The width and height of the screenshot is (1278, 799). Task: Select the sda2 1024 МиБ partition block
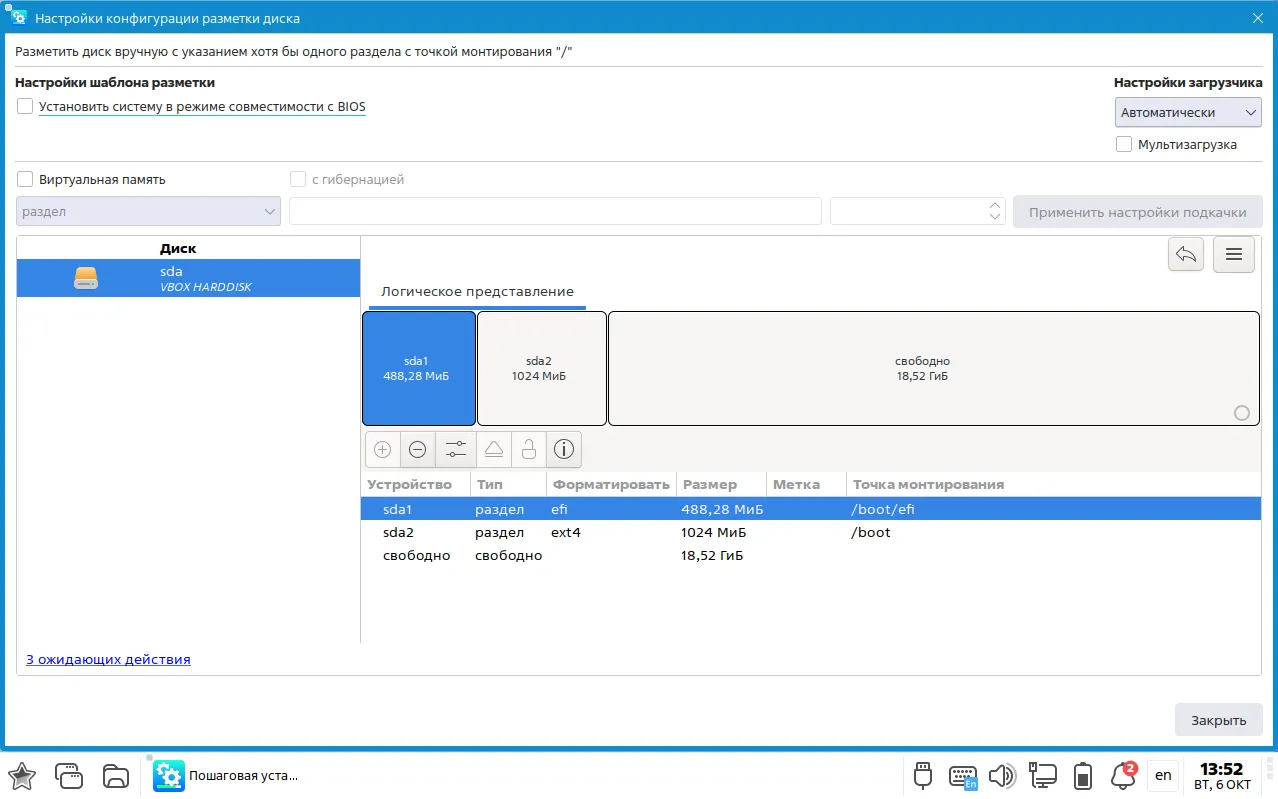pos(542,369)
